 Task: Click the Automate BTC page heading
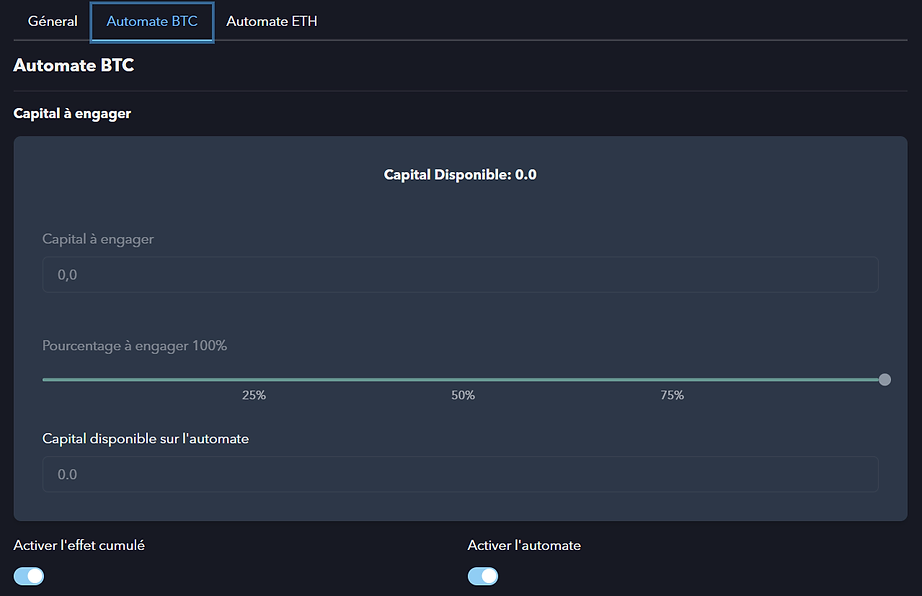click(74, 65)
